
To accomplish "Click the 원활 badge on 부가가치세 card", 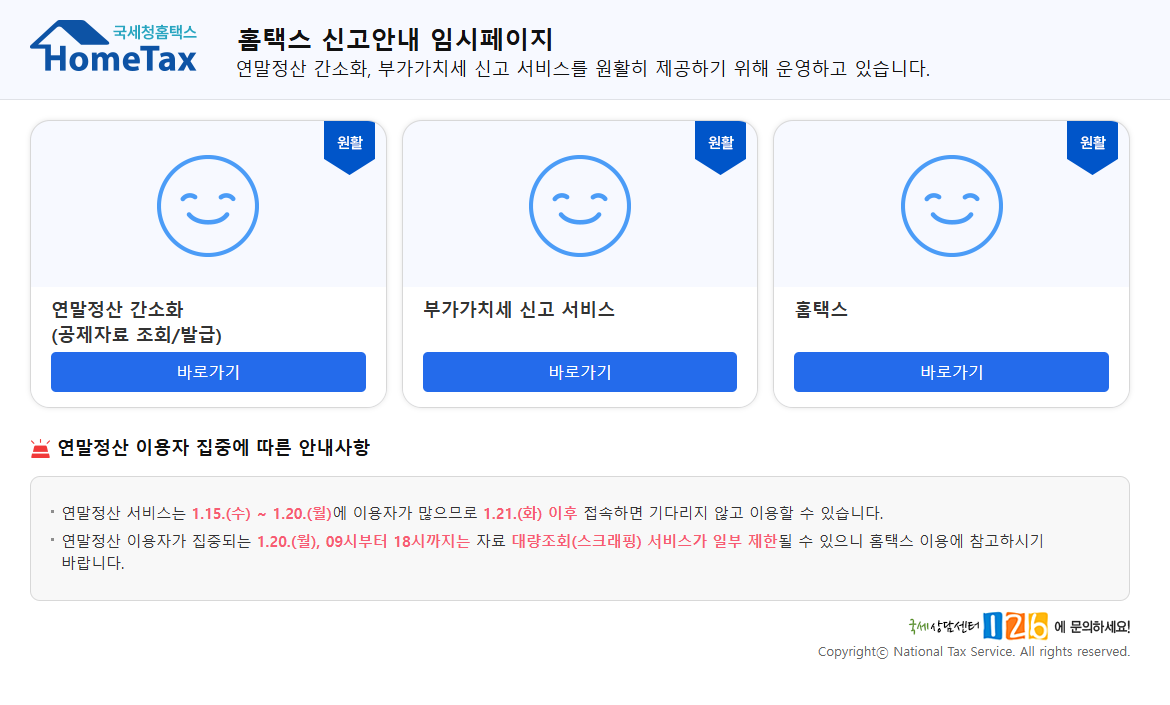I will click(721, 143).
